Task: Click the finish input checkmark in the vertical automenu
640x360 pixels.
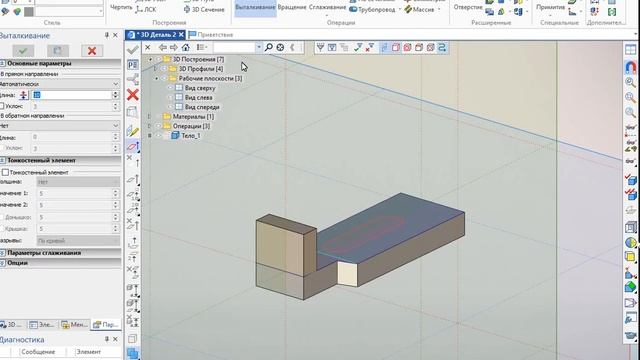Action: [x=133, y=50]
